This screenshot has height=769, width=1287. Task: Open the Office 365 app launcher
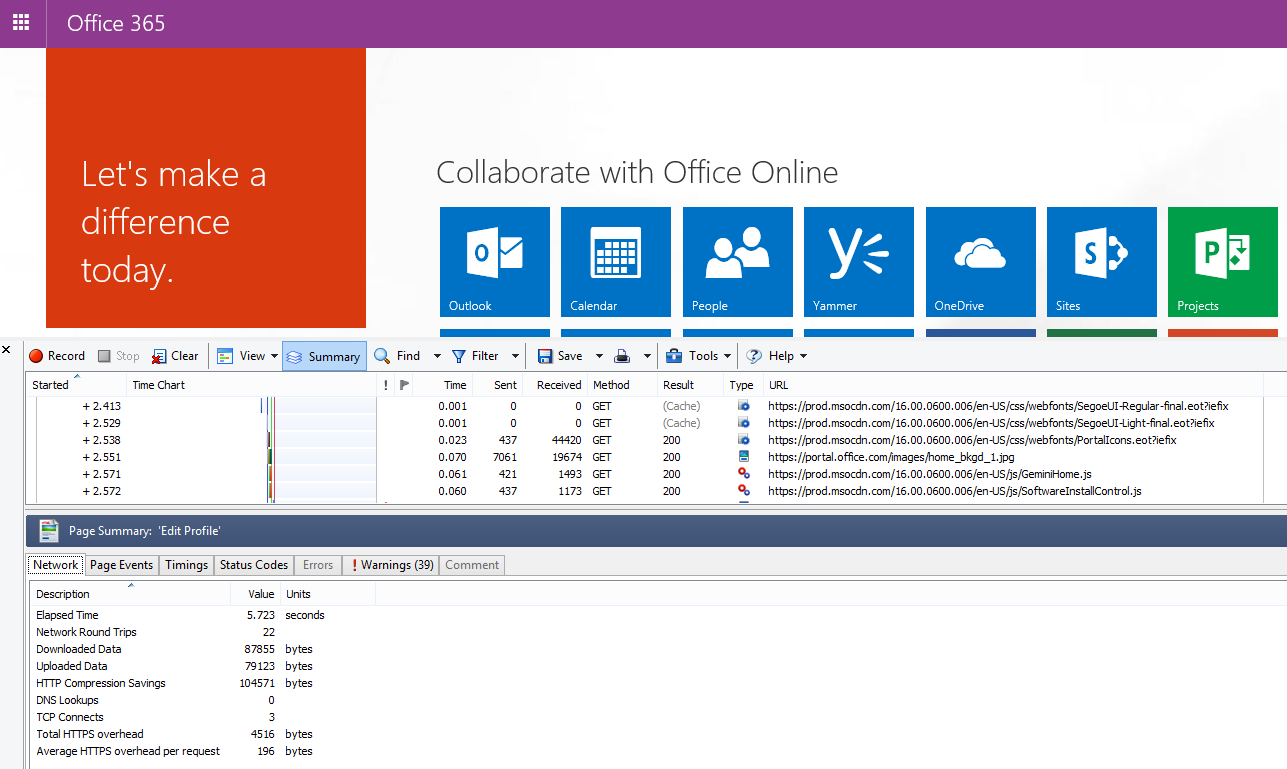point(21,22)
